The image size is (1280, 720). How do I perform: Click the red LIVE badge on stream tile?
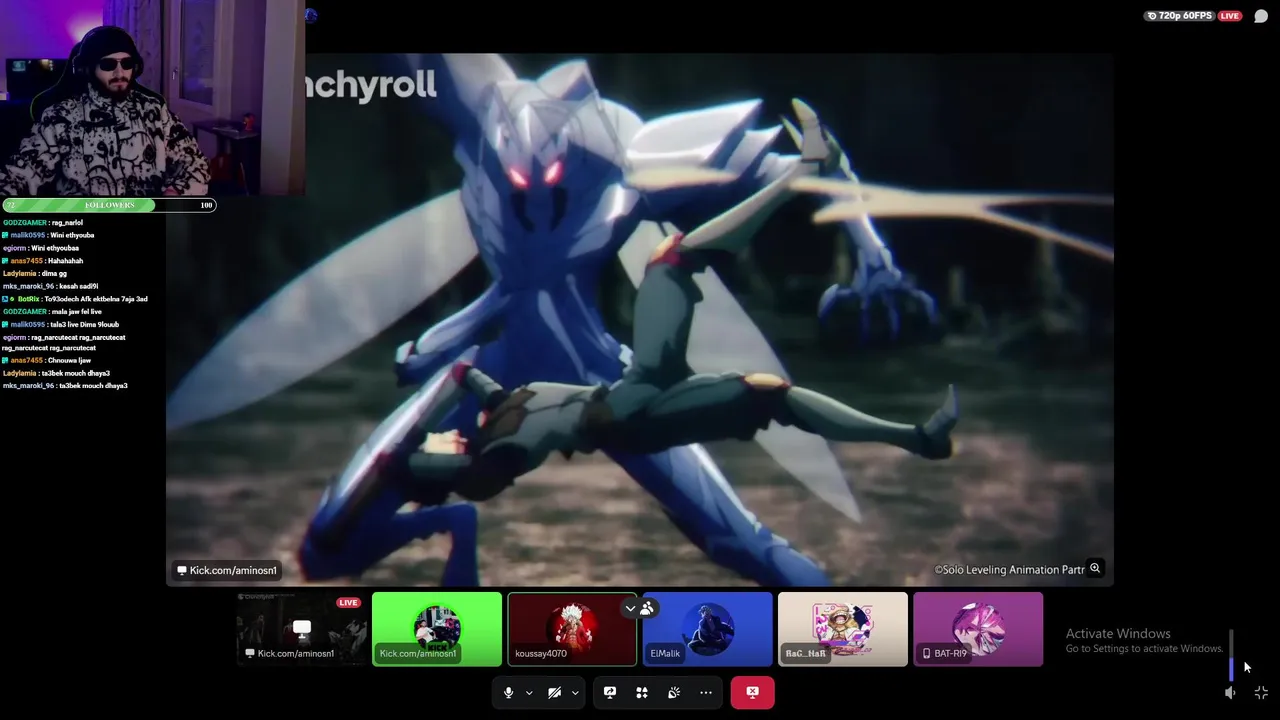348,602
